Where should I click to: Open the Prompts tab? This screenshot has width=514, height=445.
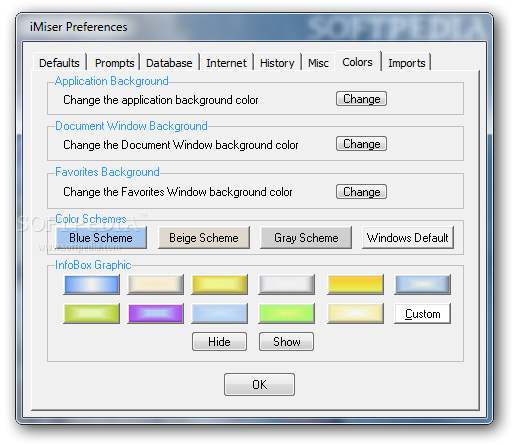[x=114, y=63]
